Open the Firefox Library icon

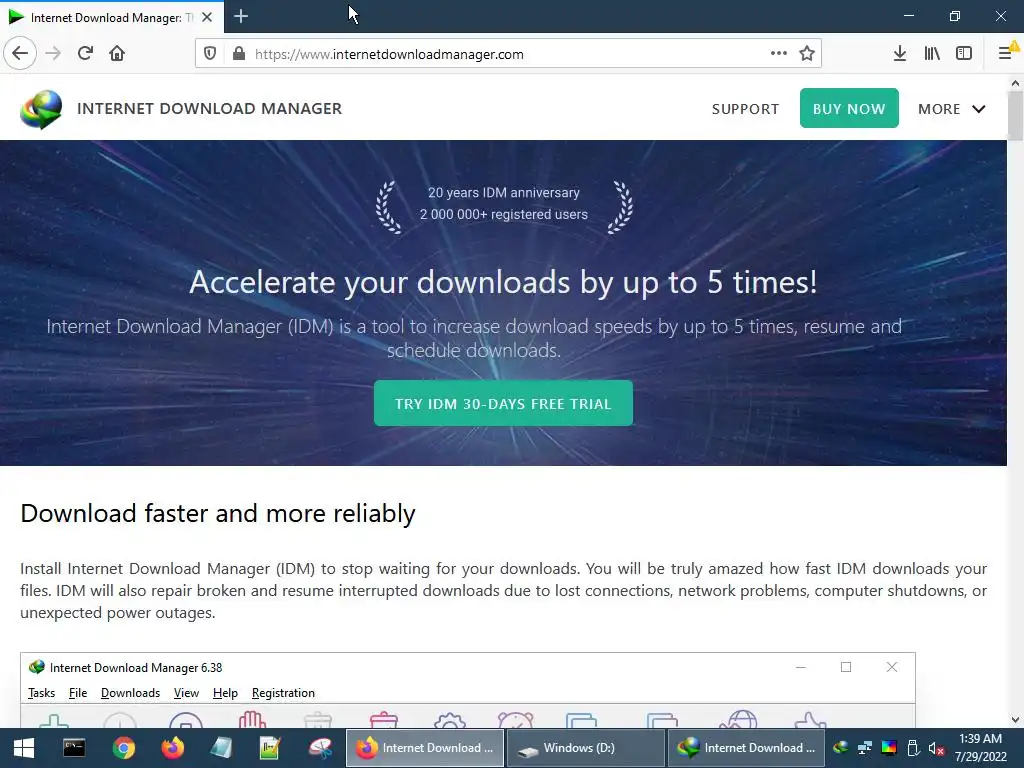pyautogui.click(x=932, y=54)
